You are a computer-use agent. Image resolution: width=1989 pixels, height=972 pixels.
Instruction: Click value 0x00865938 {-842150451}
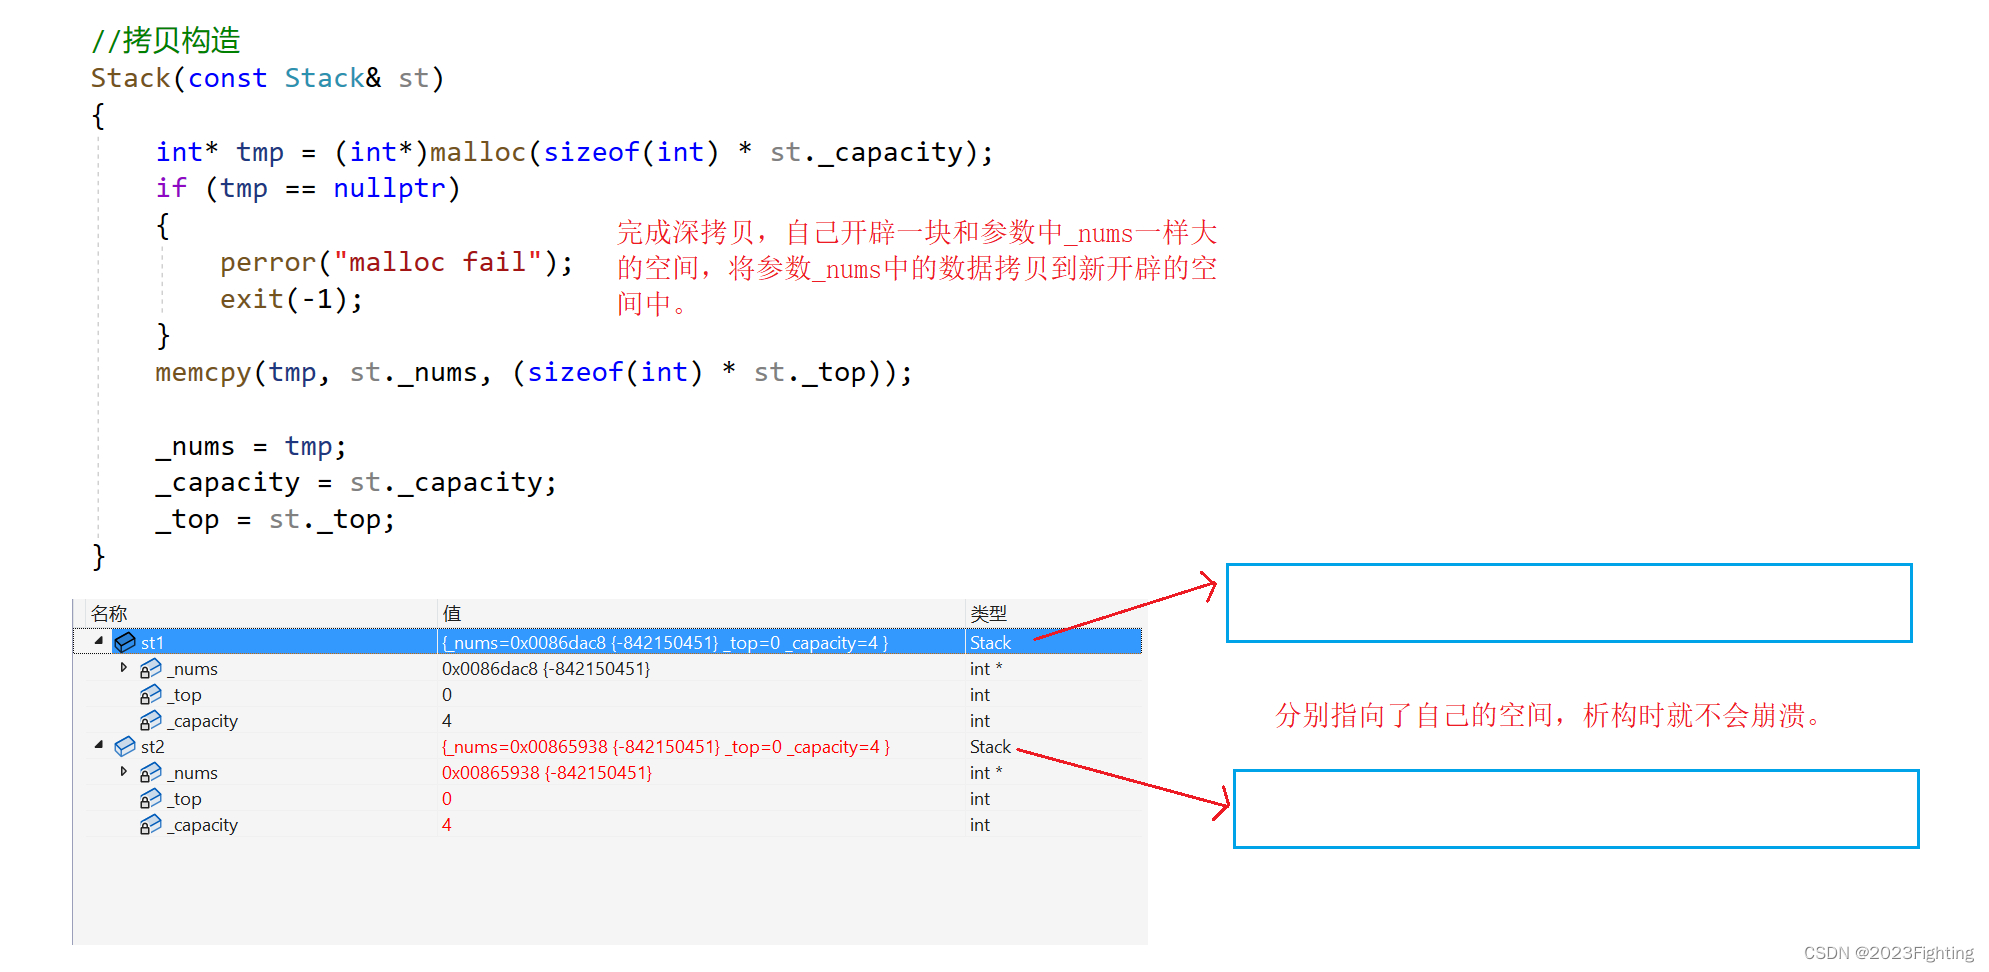pyautogui.click(x=546, y=772)
